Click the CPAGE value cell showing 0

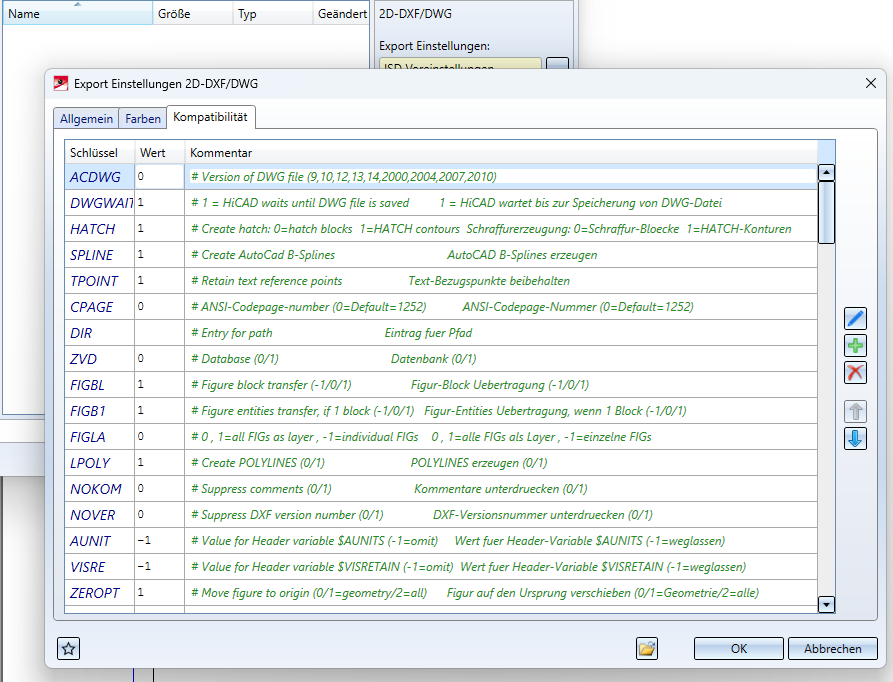pos(159,307)
